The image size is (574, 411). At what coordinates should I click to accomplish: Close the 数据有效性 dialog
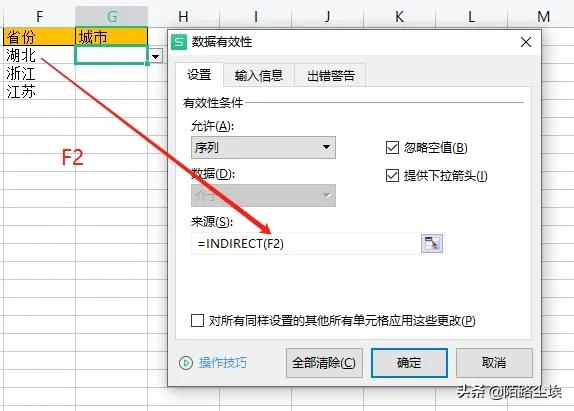[526, 42]
